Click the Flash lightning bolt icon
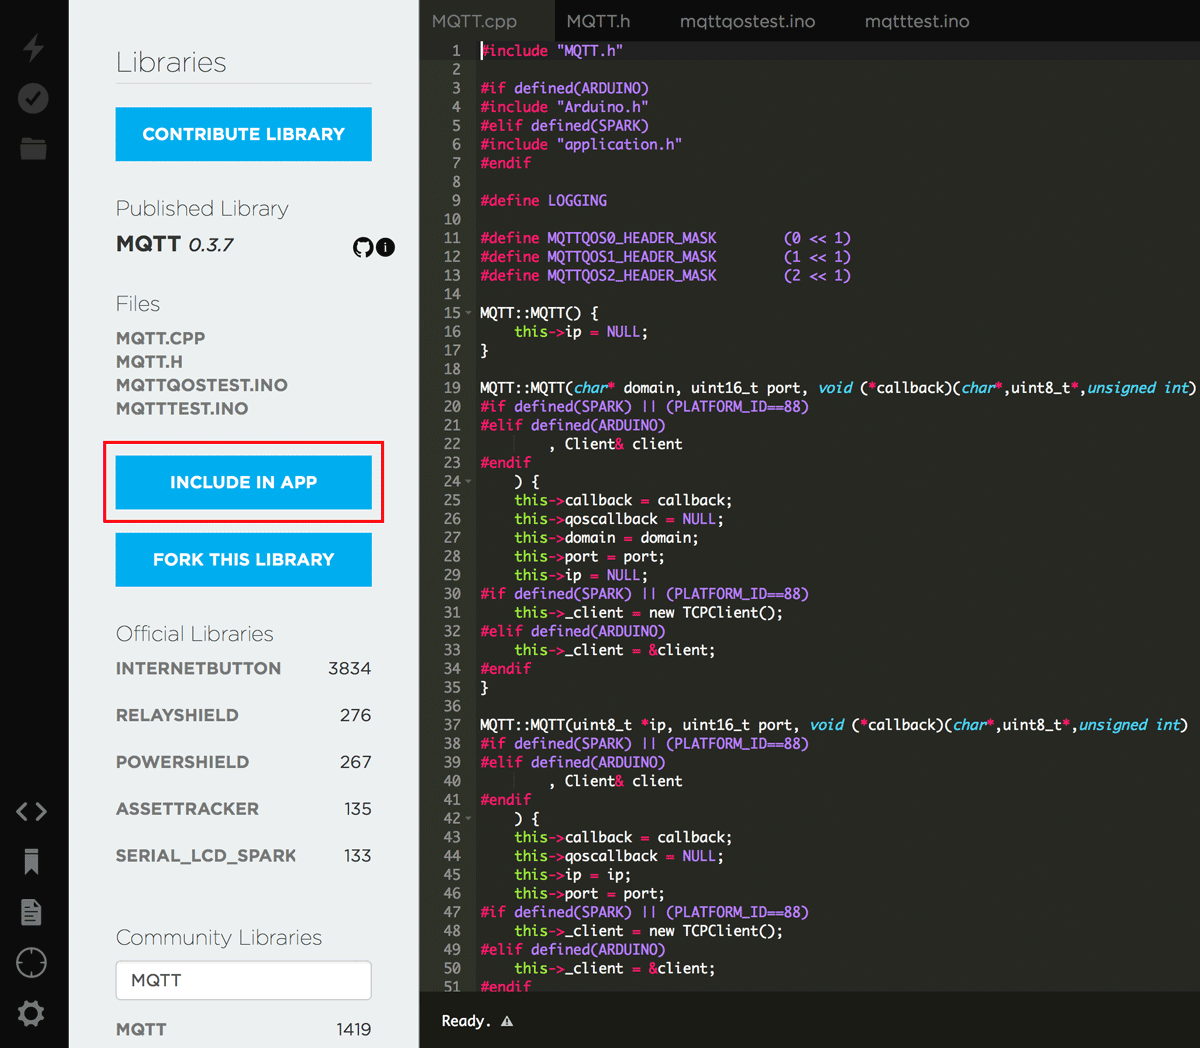The image size is (1200, 1048). (33, 47)
